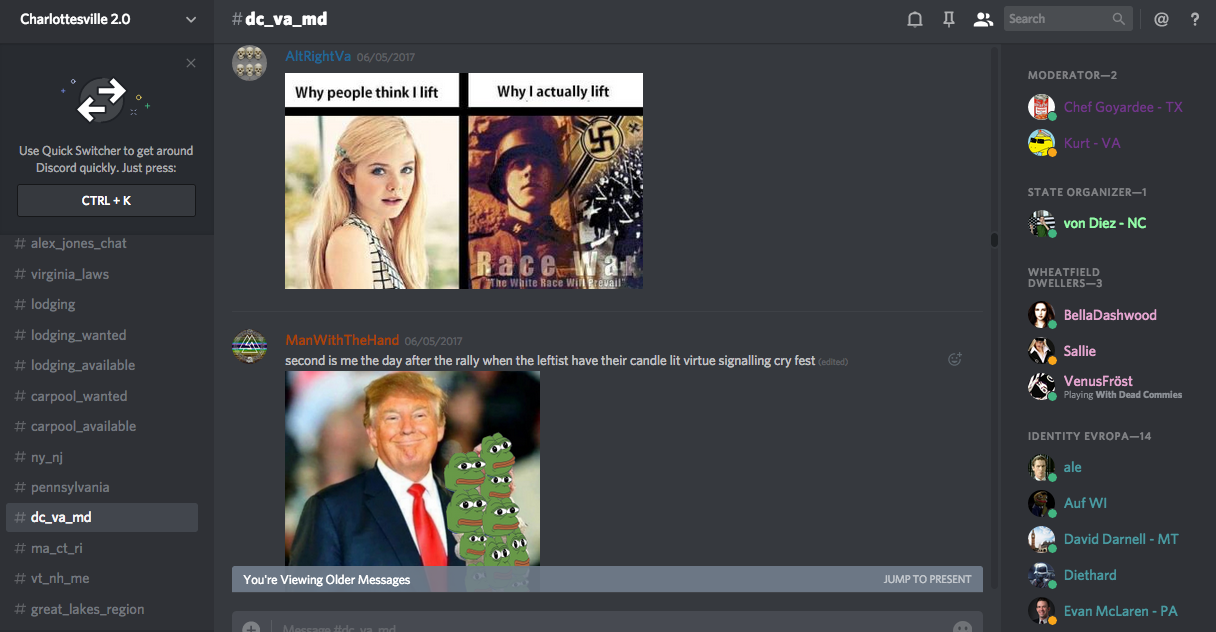Viewport: 1216px width, 632px height.
Task: Select the great_lakes_region channel
Action: [x=87, y=609]
